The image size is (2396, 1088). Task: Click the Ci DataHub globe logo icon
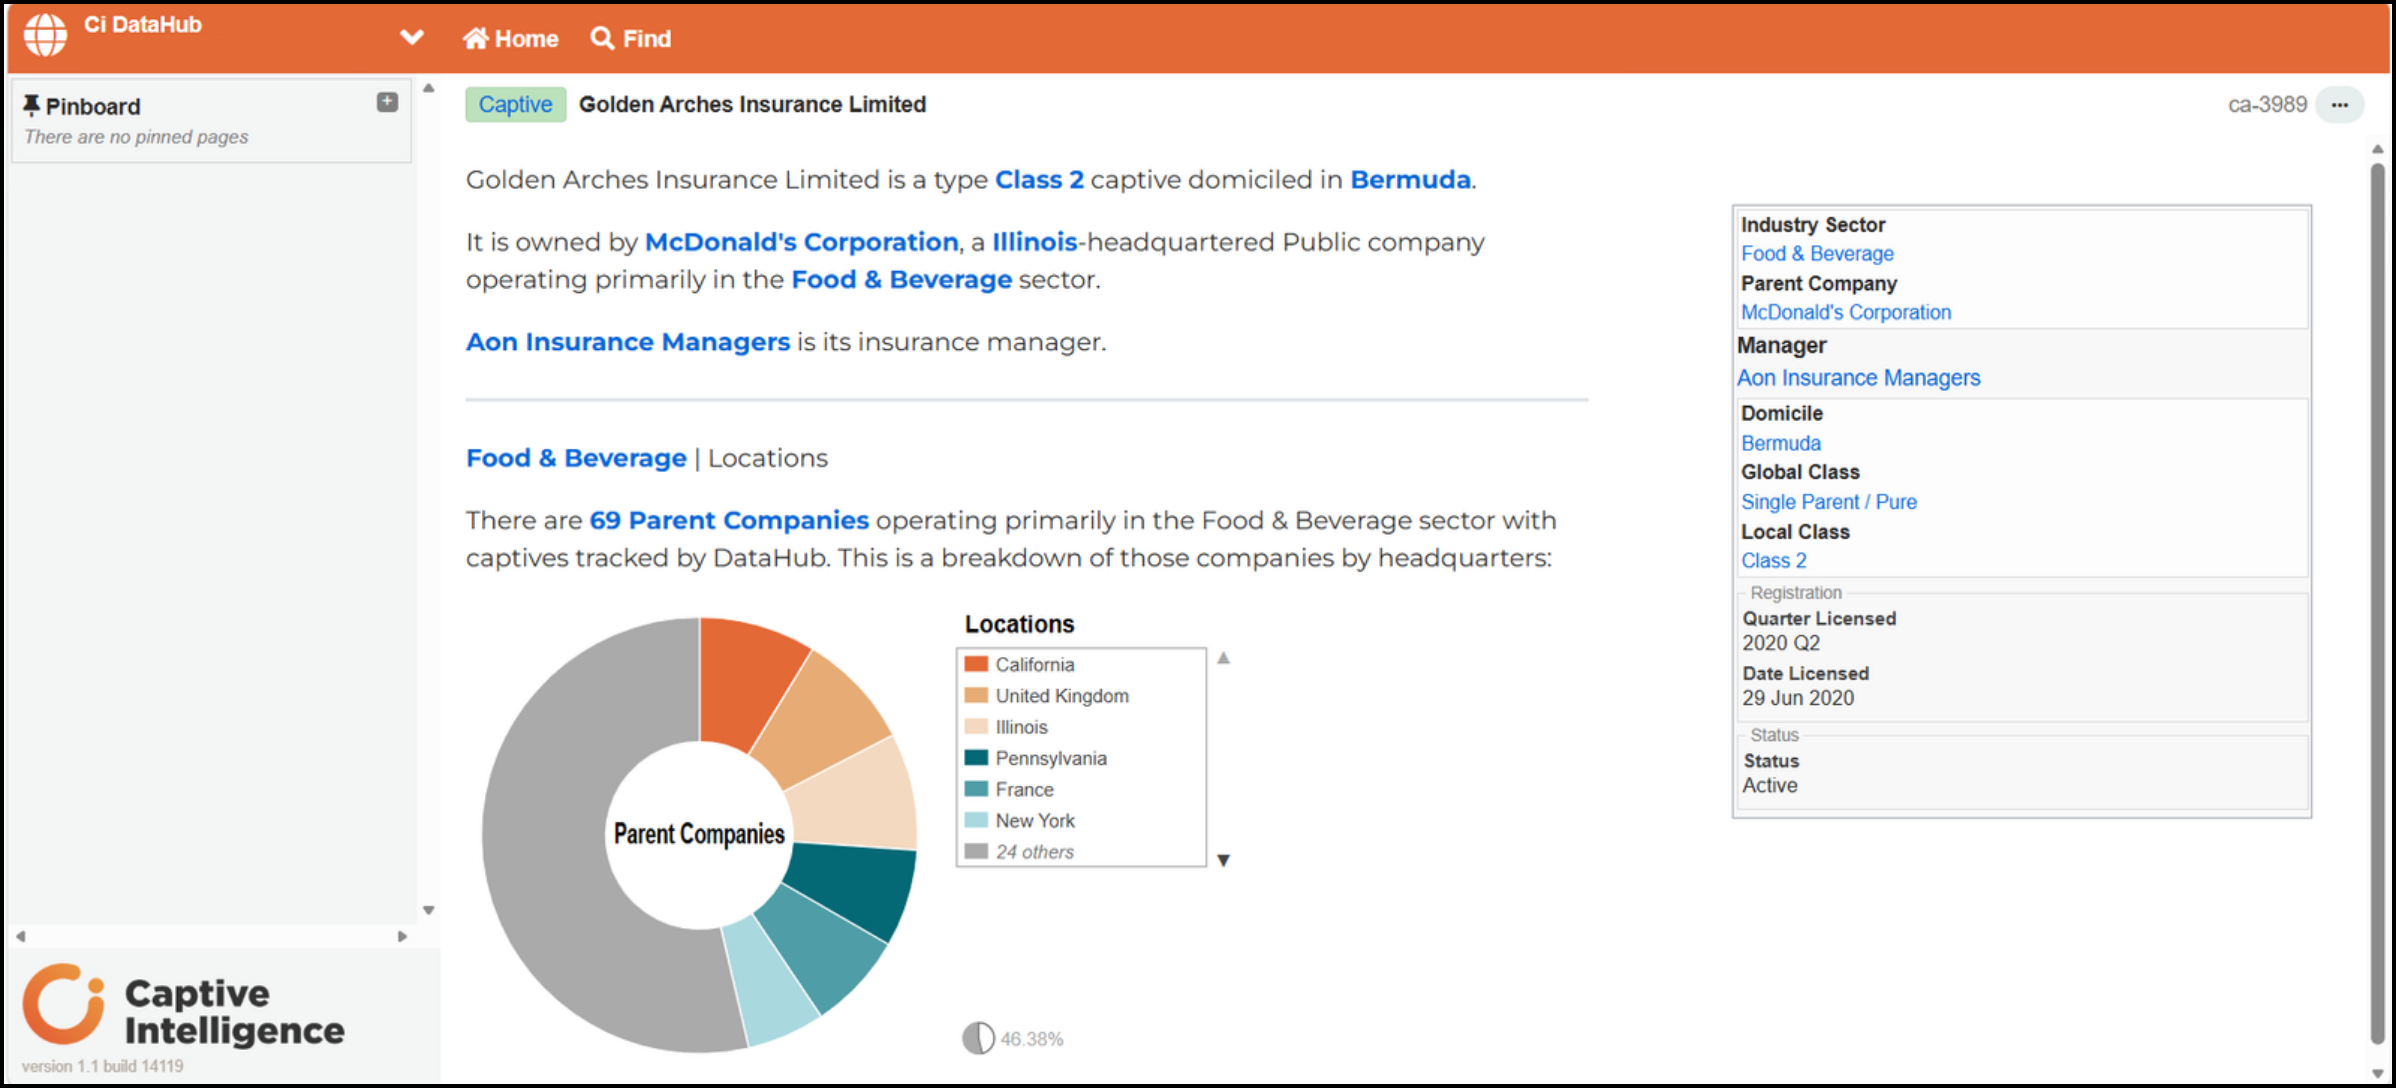(x=46, y=35)
